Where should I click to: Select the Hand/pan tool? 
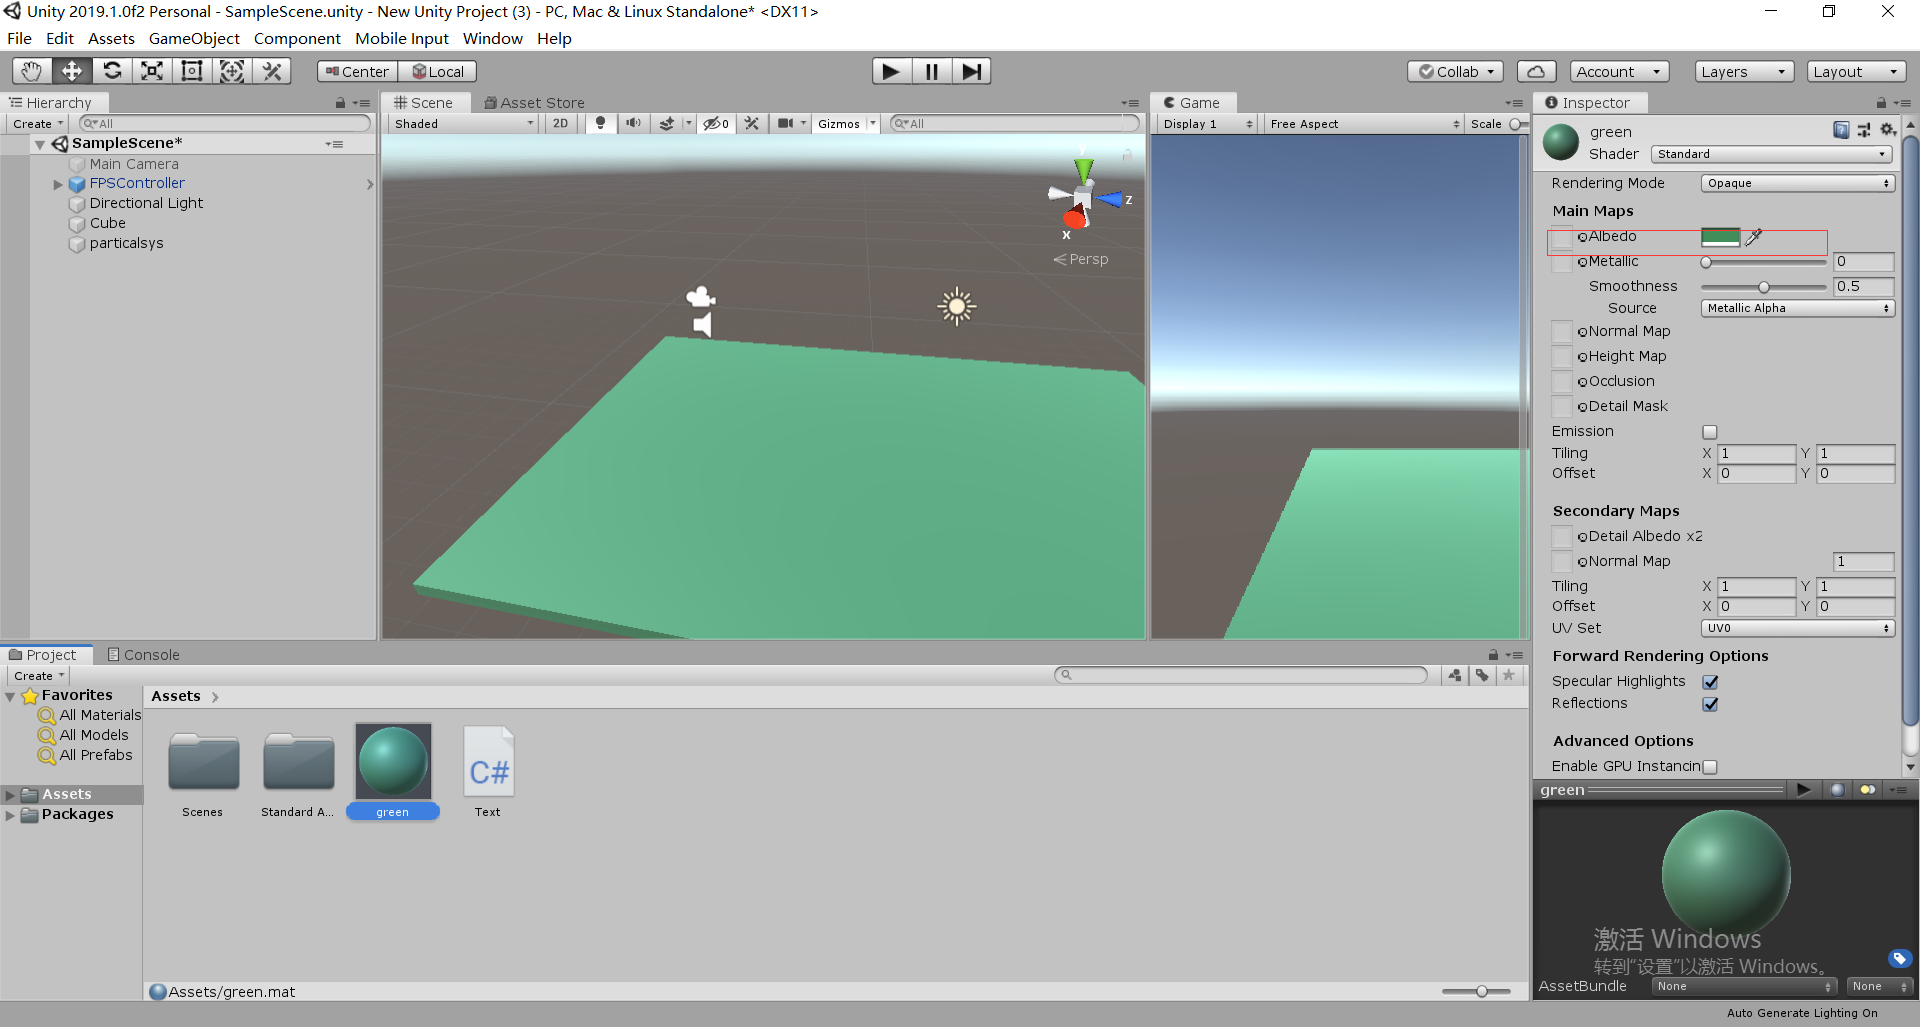click(31, 70)
